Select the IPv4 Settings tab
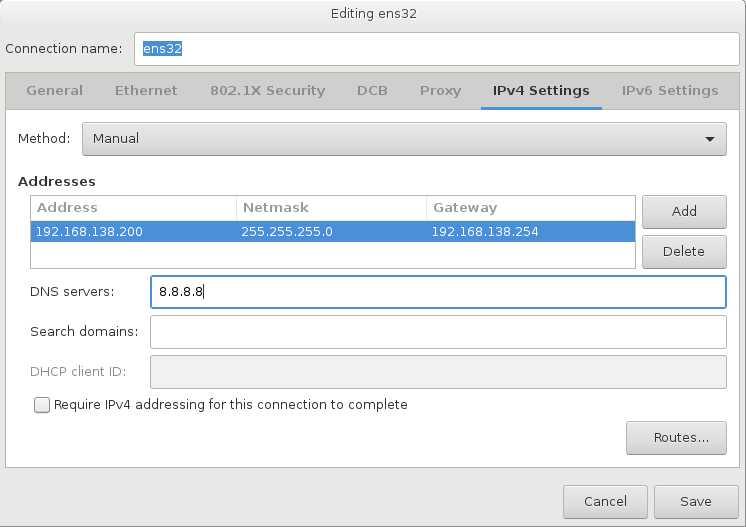Image resolution: width=746 pixels, height=527 pixels. [541, 90]
